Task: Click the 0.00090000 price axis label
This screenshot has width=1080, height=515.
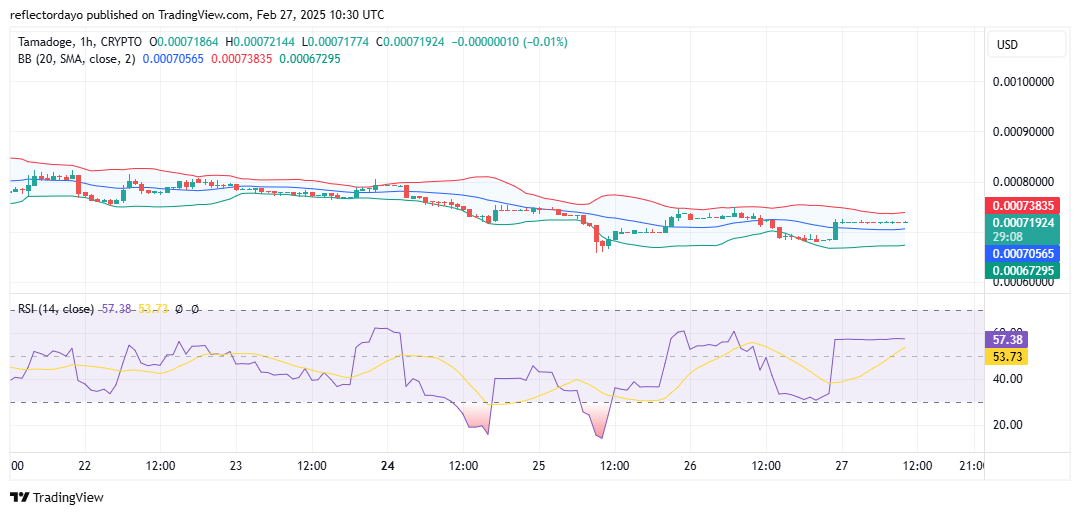Action: [x=1024, y=132]
